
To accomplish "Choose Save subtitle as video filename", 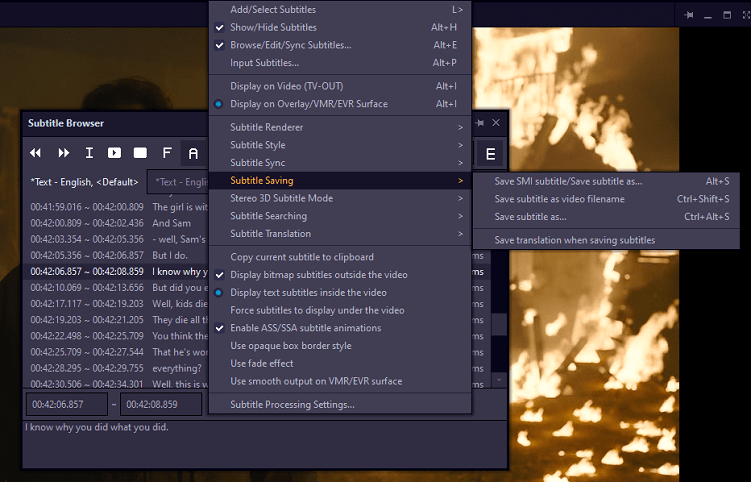I will pos(606,199).
